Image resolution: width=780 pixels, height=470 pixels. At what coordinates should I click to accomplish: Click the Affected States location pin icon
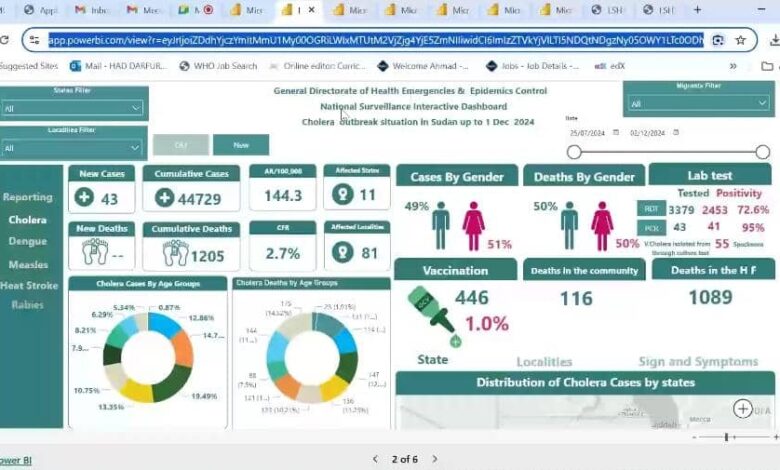click(x=340, y=196)
